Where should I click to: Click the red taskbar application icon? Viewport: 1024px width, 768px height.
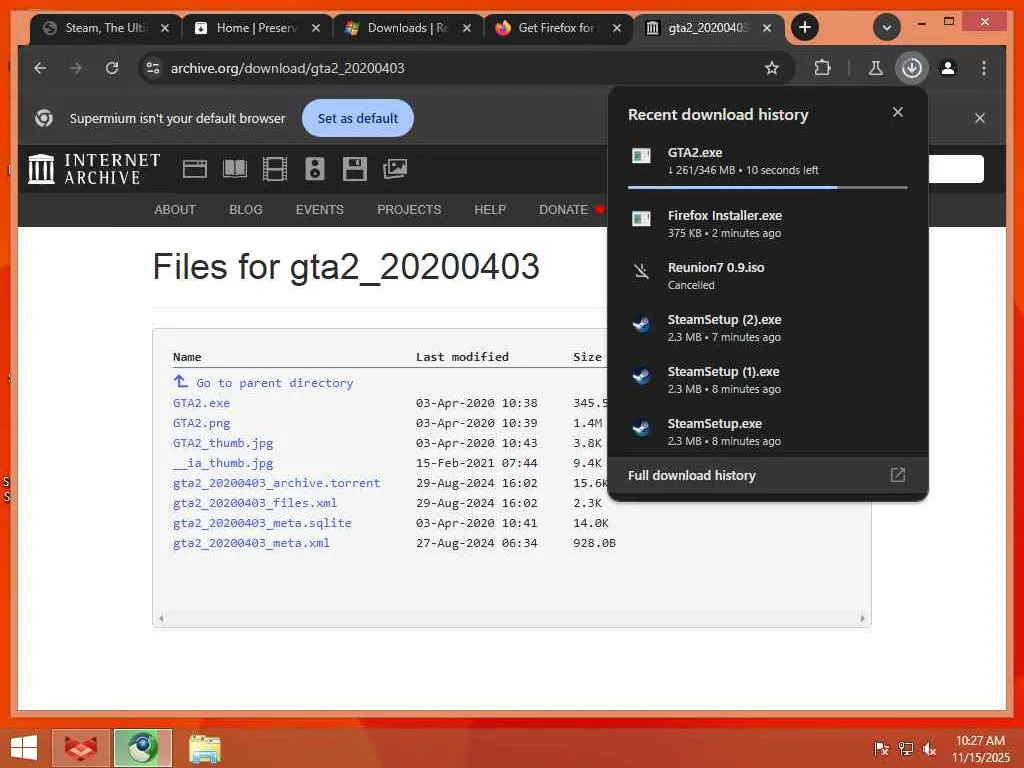click(x=81, y=748)
